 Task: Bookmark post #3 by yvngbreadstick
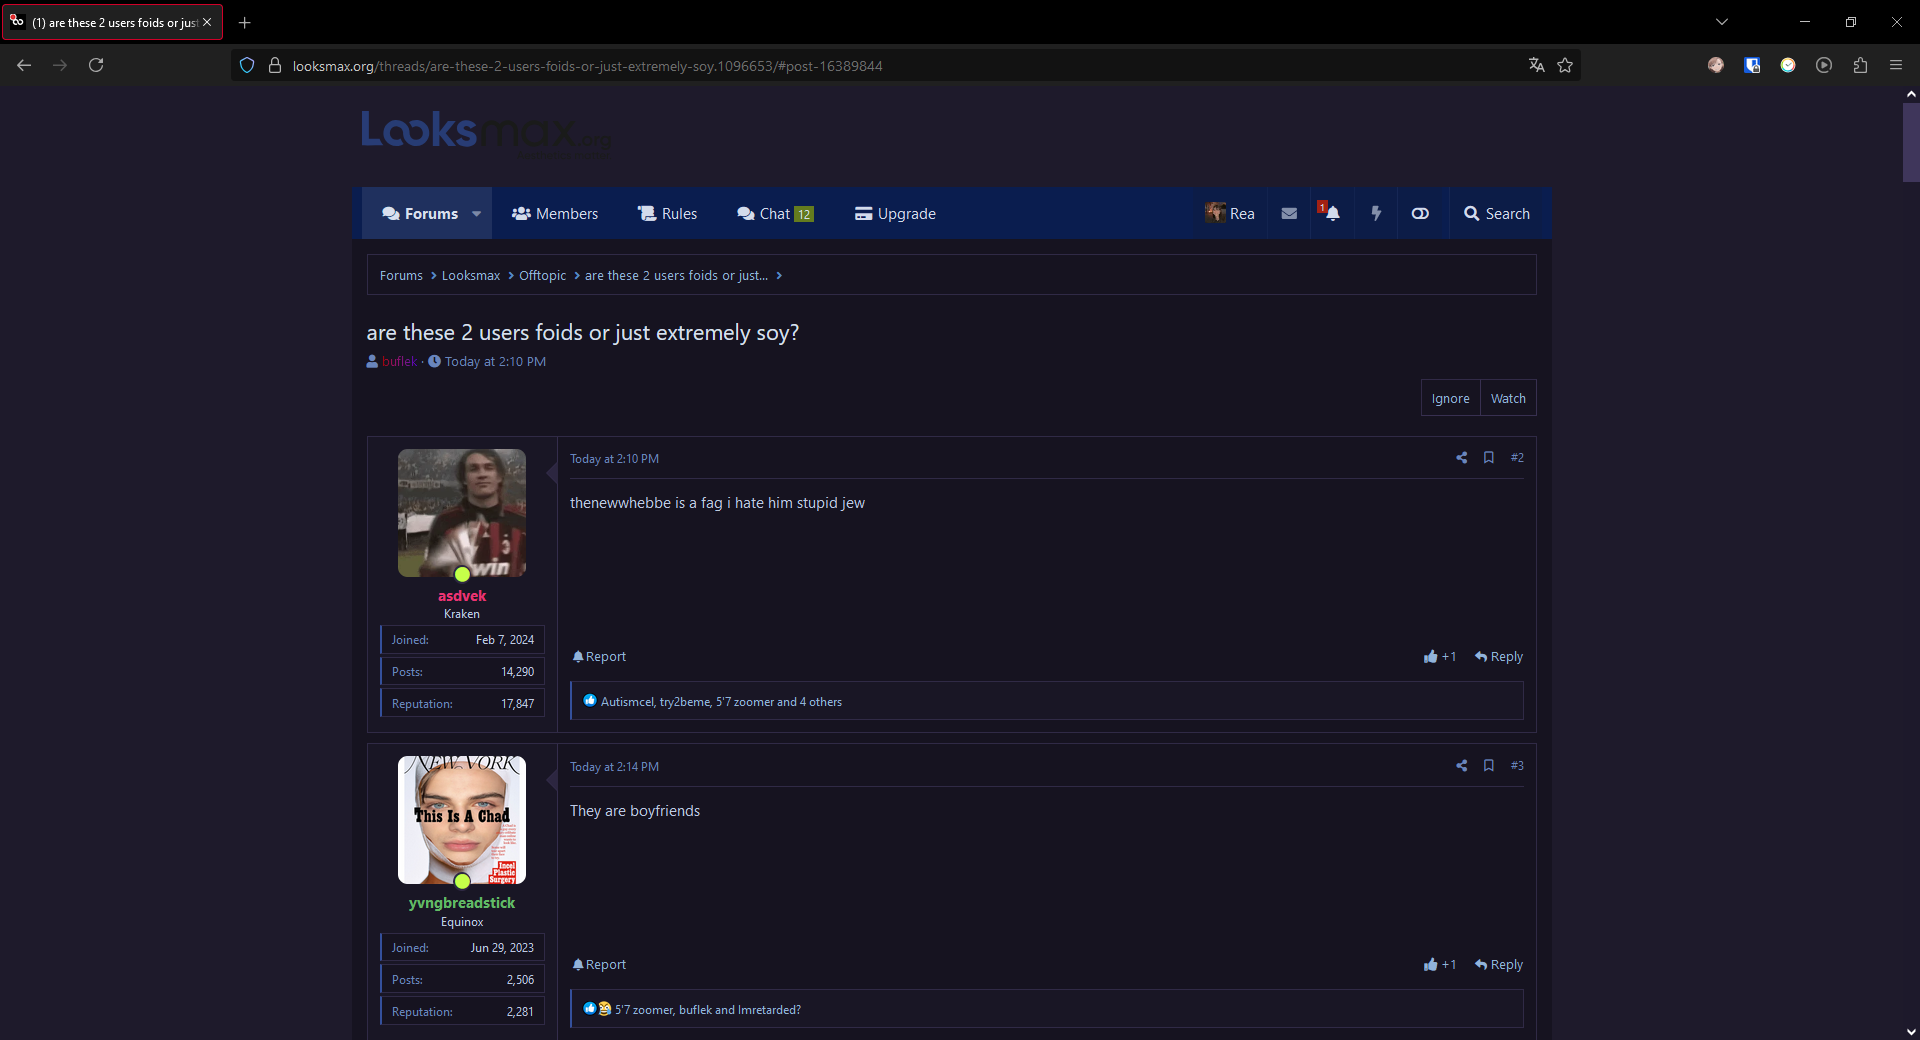(1489, 766)
